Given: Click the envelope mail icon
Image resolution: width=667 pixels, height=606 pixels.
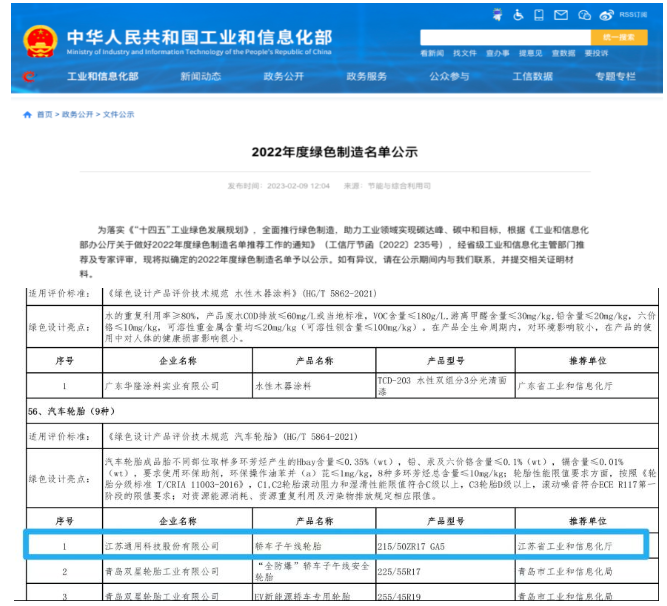Looking at the screenshot, I should (x=561, y=15).
